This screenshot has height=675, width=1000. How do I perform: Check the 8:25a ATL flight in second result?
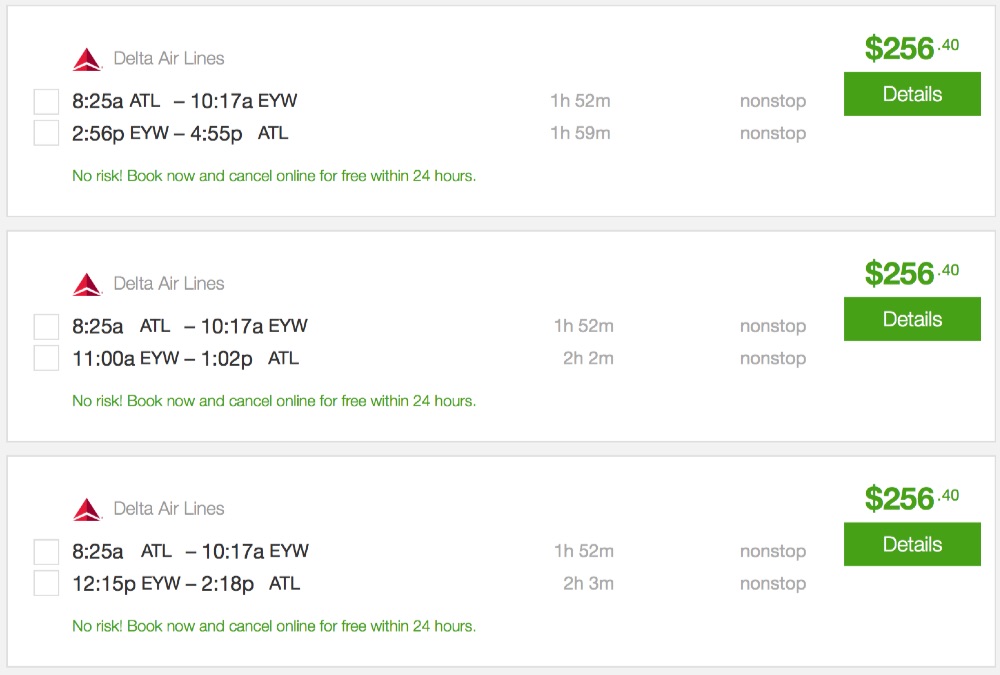pyautogui.click(x=46, y=326)
